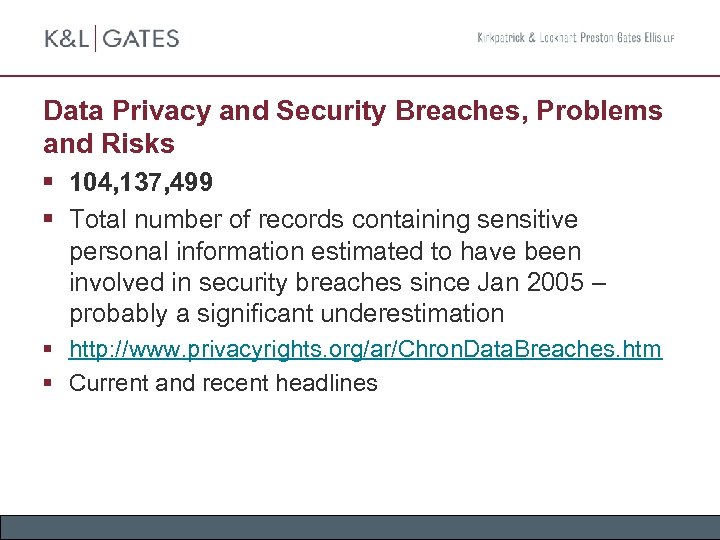Click the 'probably a significant underestimation' line

pos(286,314)
